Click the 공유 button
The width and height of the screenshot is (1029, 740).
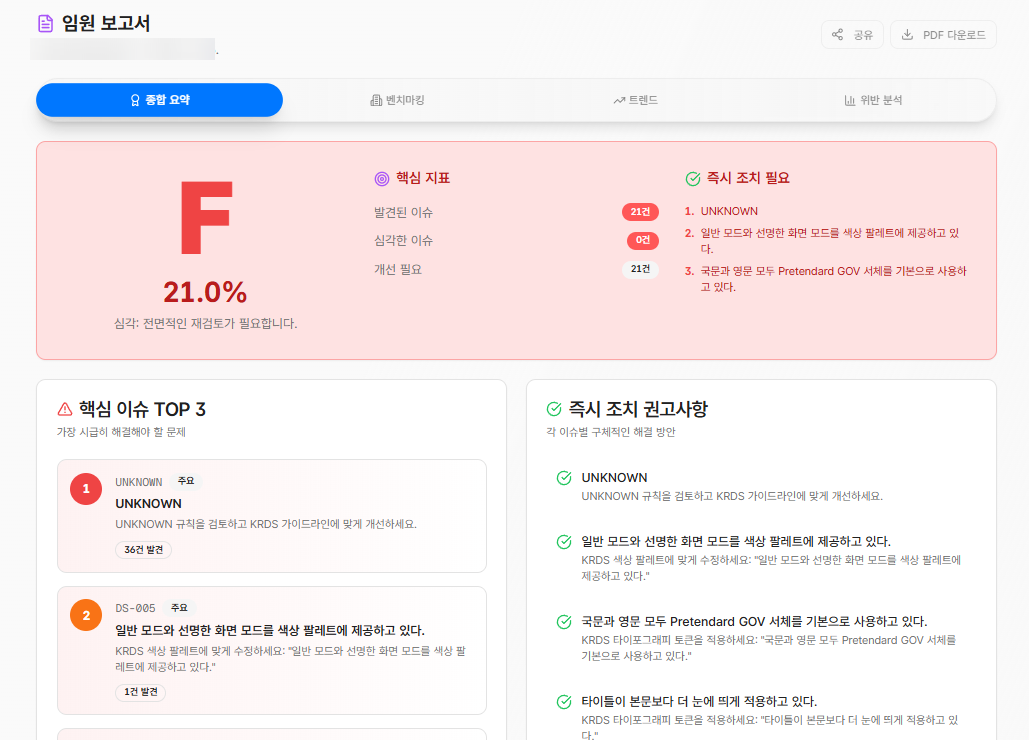(x=852, y=35)
